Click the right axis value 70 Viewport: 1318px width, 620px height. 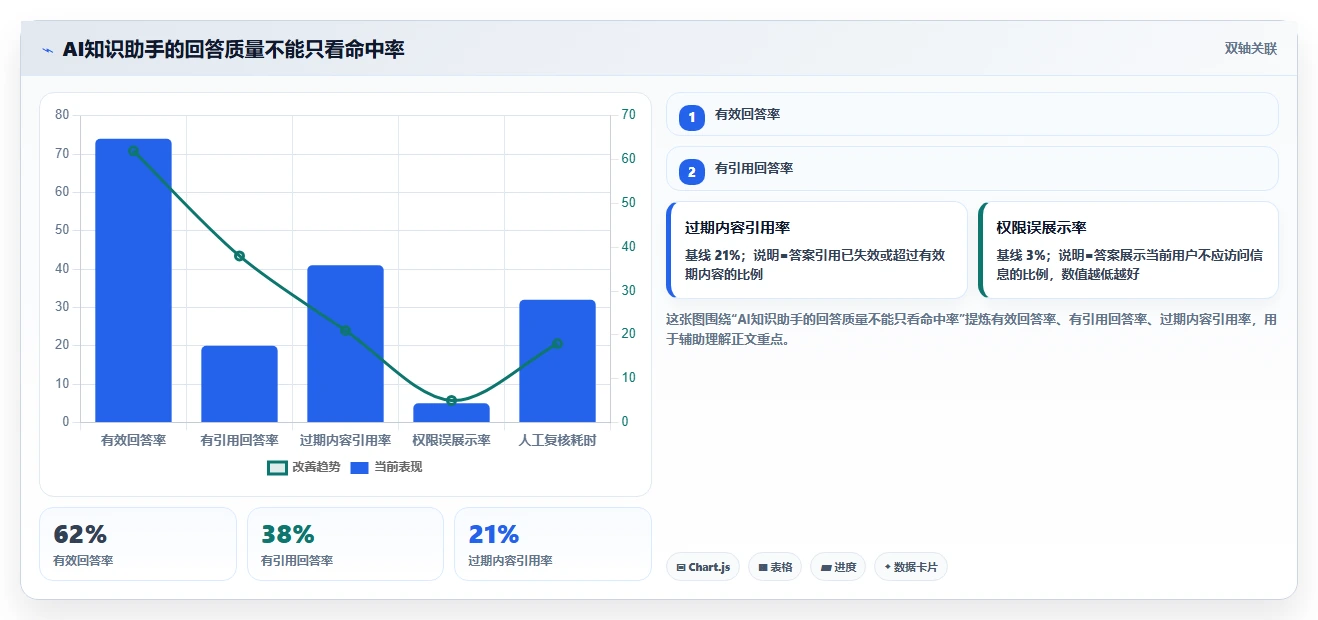(x=628, y=115)
